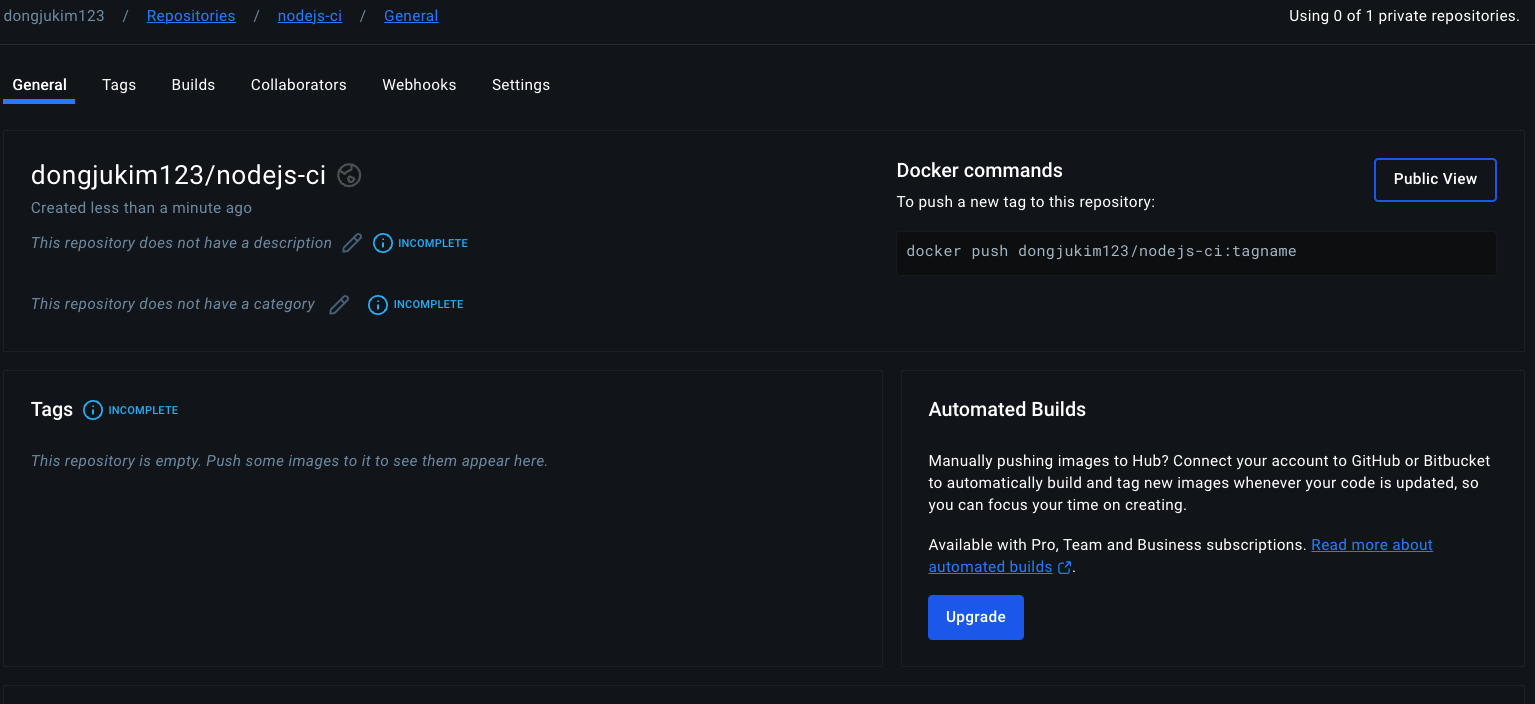
Task: Click INCOMPLETE label beside category
Action: (x=428, y=304)
